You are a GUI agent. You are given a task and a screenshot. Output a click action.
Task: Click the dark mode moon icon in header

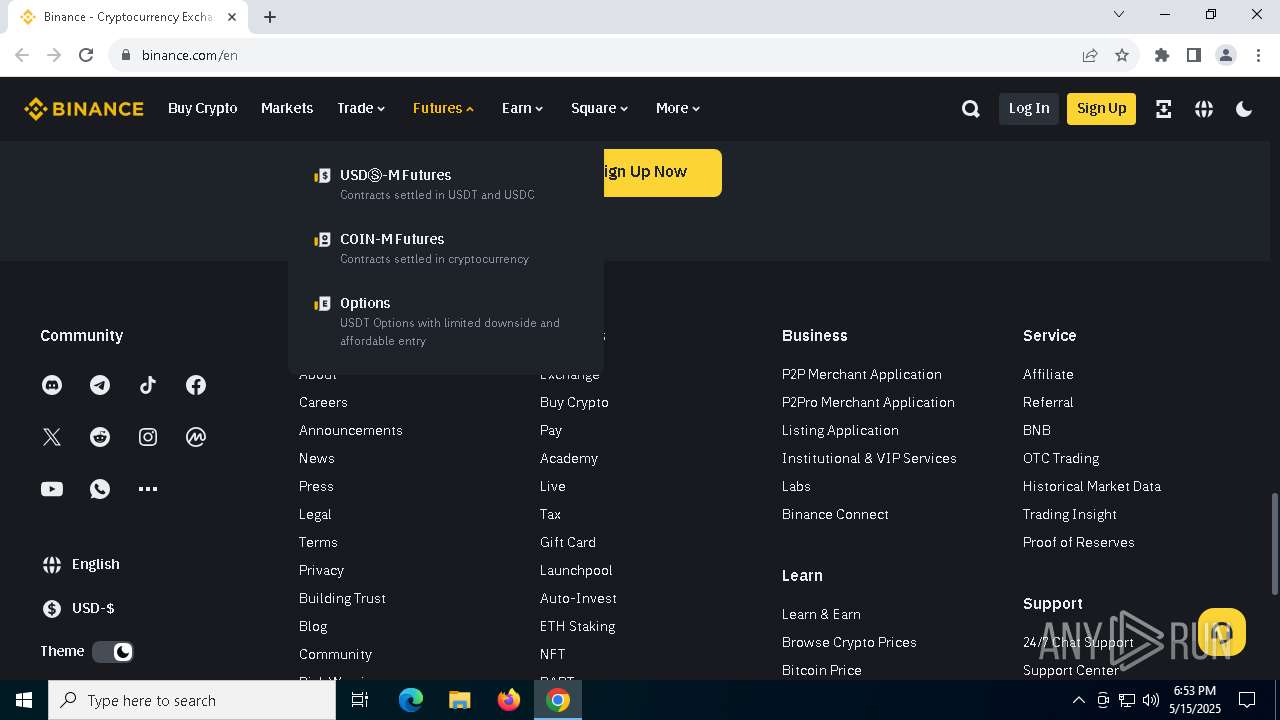1244,109
